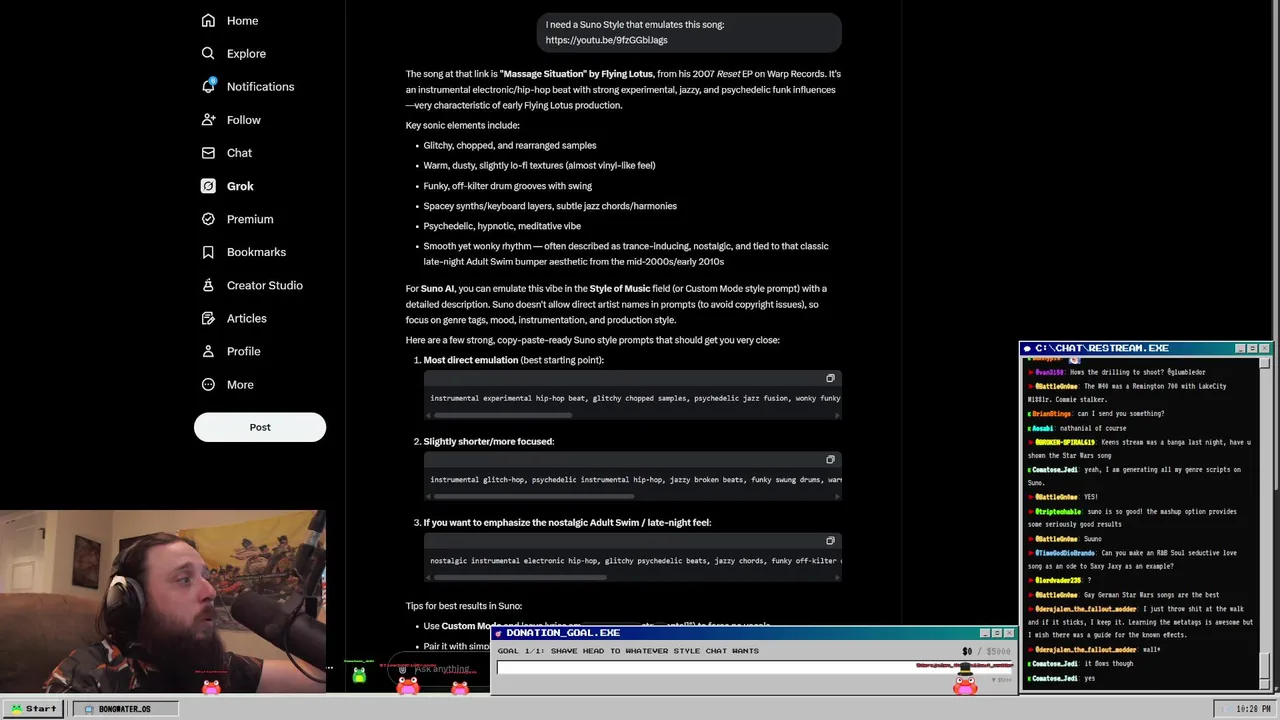Click scrollbar under nostalgic Adult Swim code

519,576
